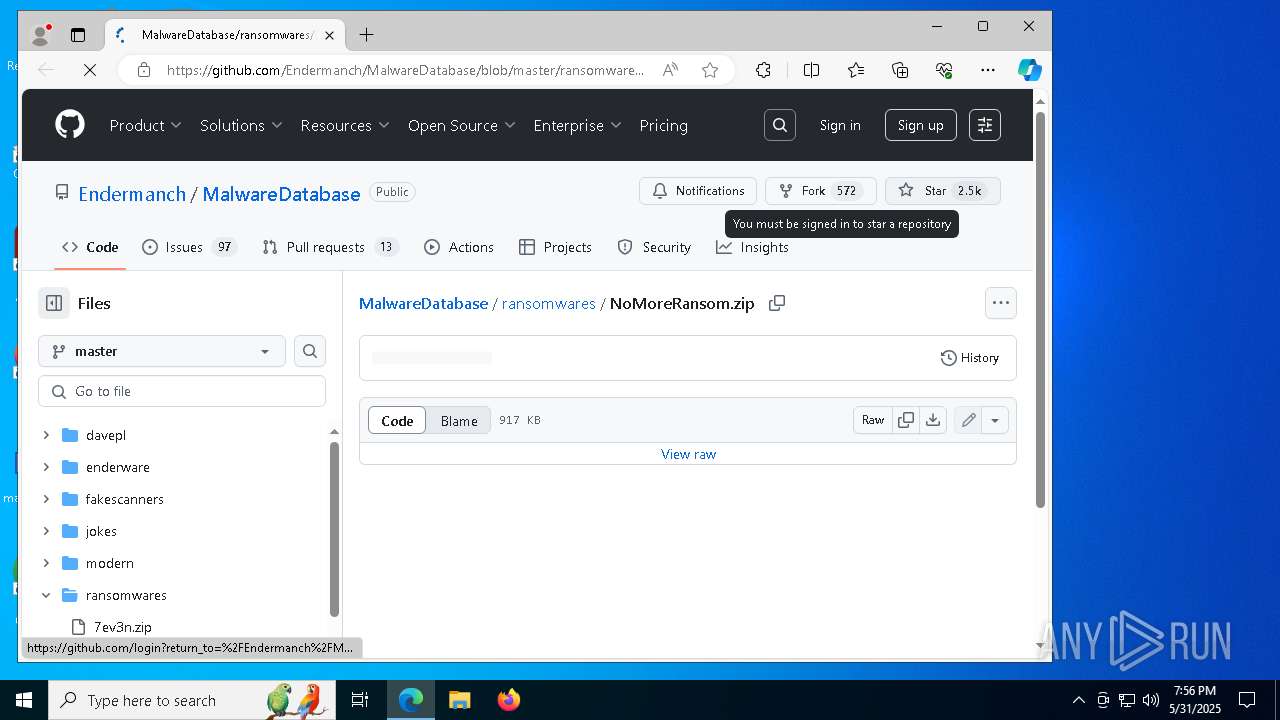Click the Notifications button
The image size is (1280, 720).
698,190
